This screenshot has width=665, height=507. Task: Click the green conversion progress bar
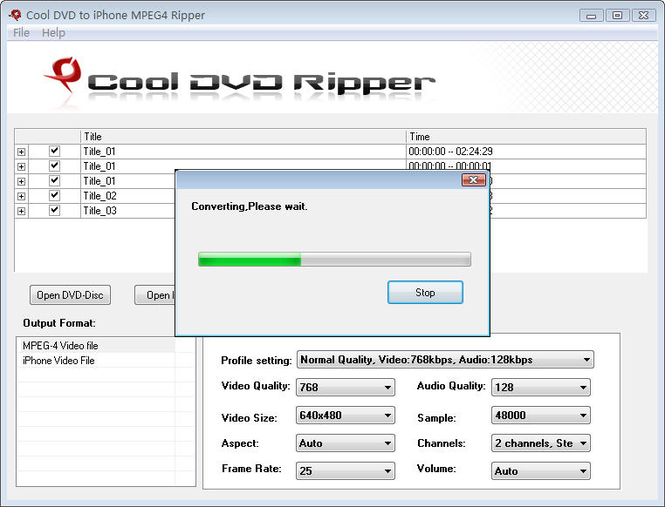334,259
